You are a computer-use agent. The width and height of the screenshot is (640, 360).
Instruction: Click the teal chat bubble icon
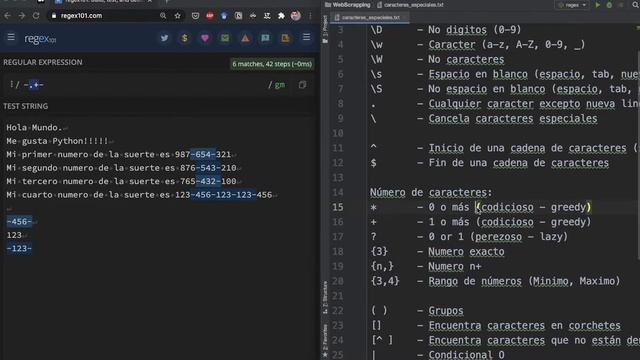[x=265, y=38]
